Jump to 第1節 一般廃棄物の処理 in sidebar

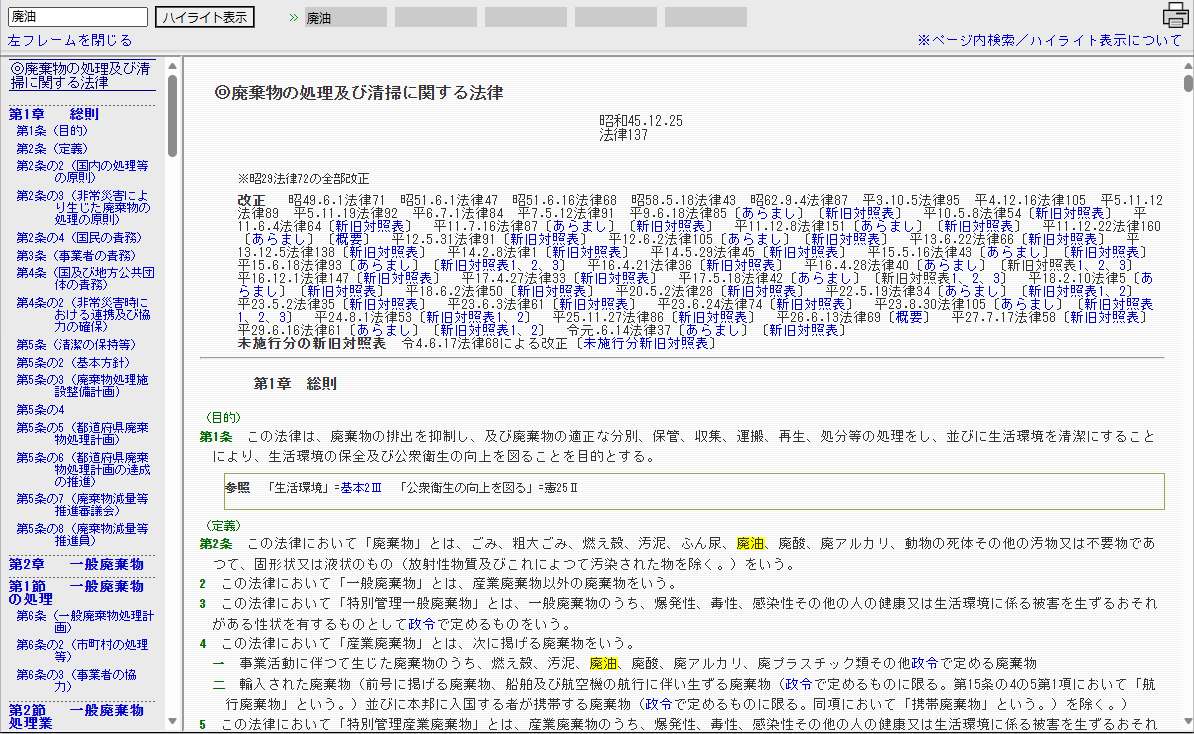coord(76,592)
